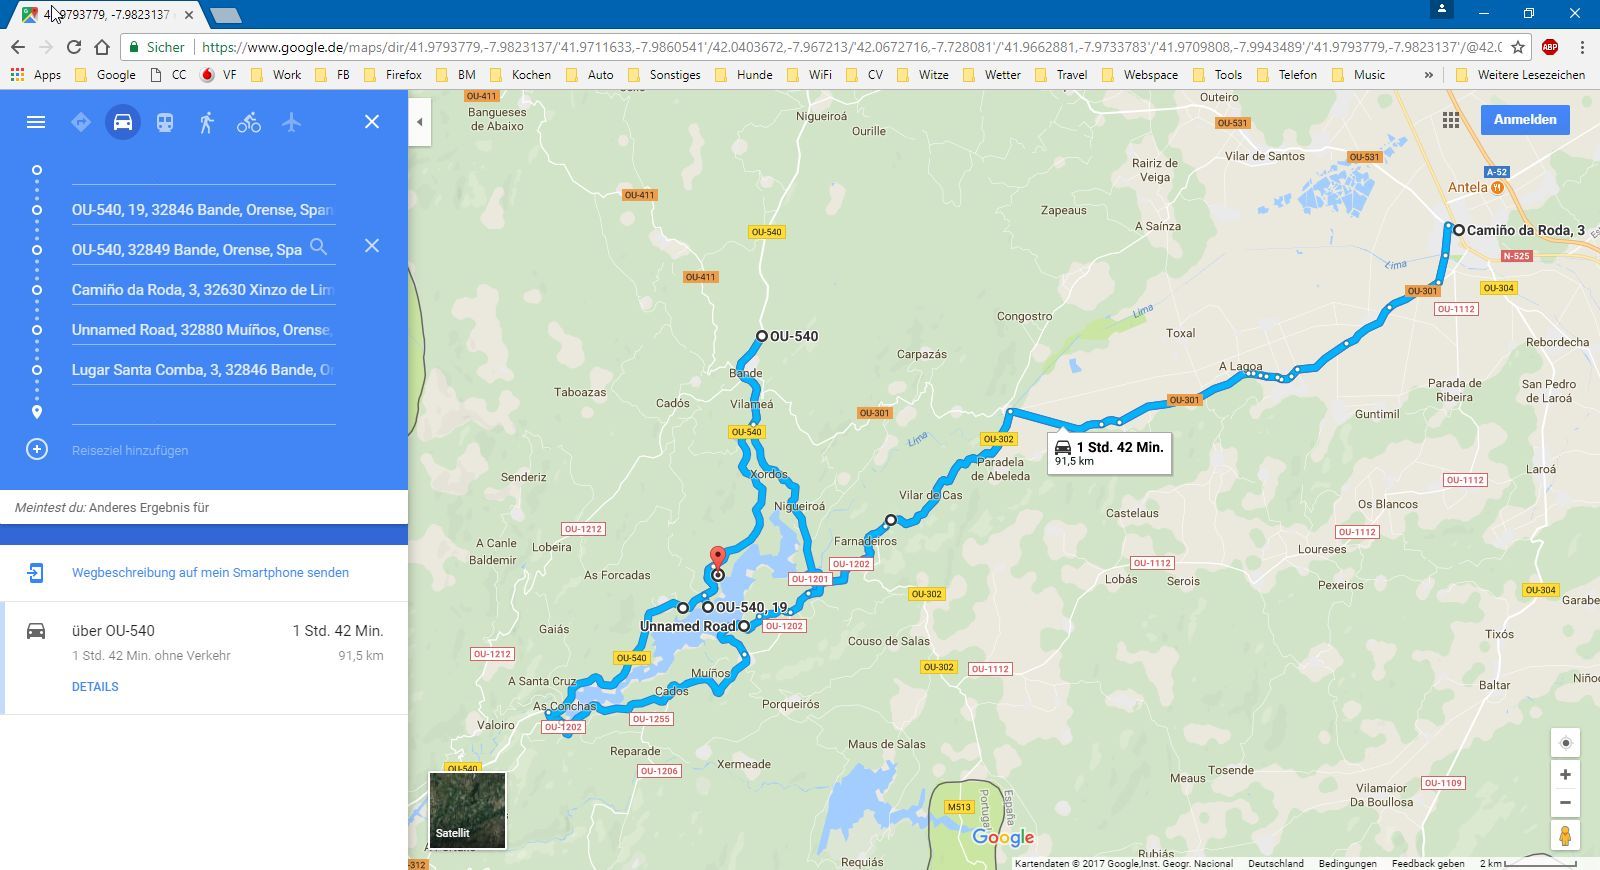
Task: Select walking travel mode
Action: pyautogui.click(x=207, y=122)
